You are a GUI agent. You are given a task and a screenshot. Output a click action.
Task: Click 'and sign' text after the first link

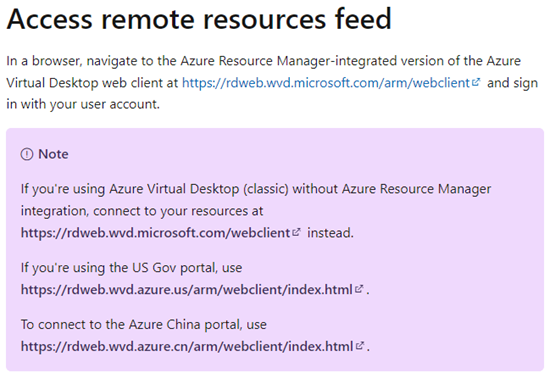click(512, 83)
